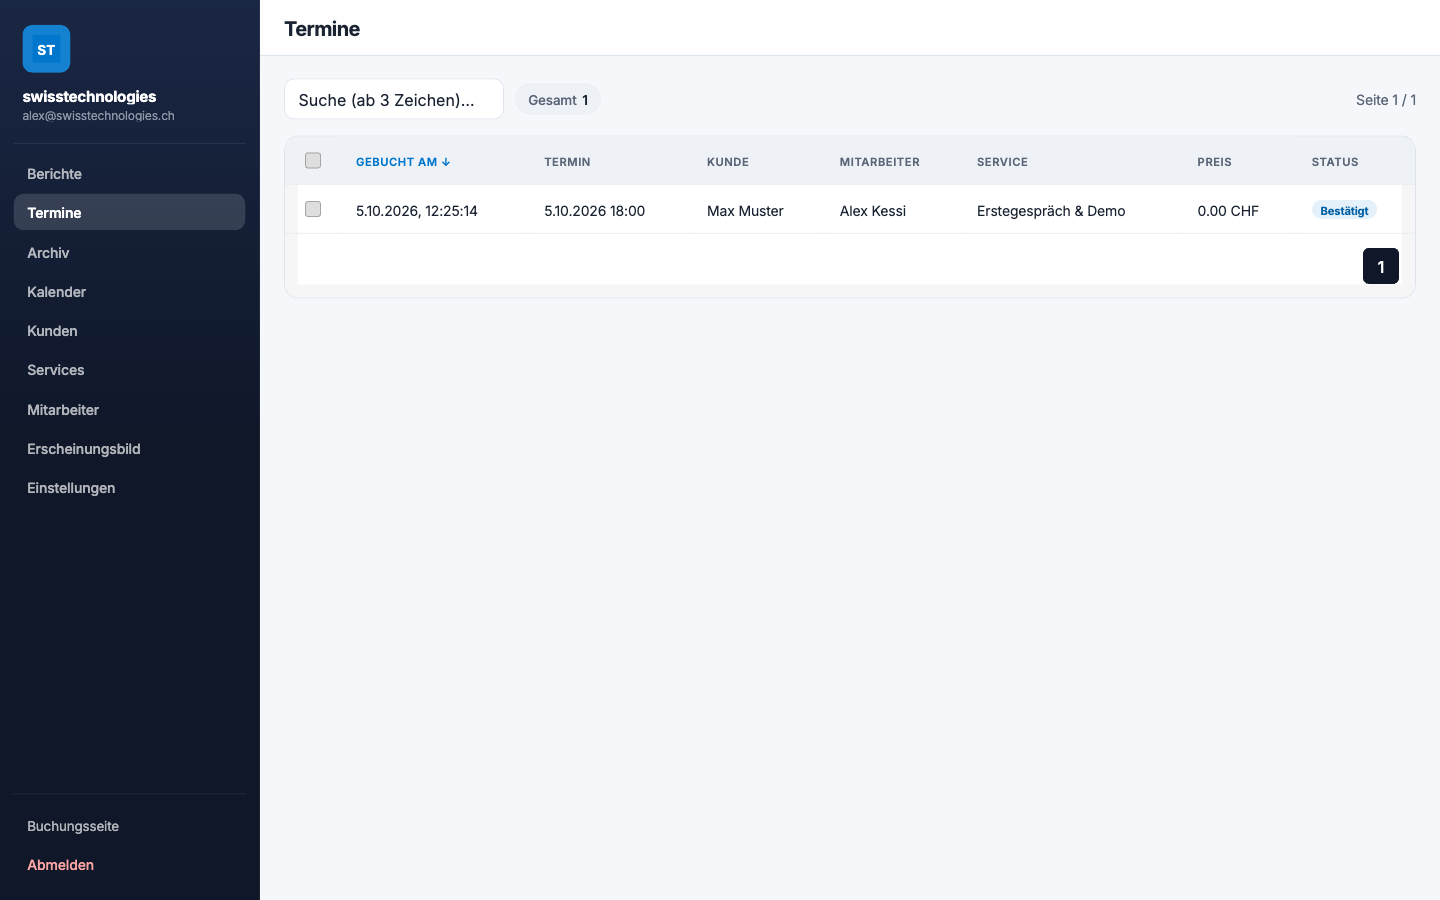Click the Preis column header

coord(1214,162)
